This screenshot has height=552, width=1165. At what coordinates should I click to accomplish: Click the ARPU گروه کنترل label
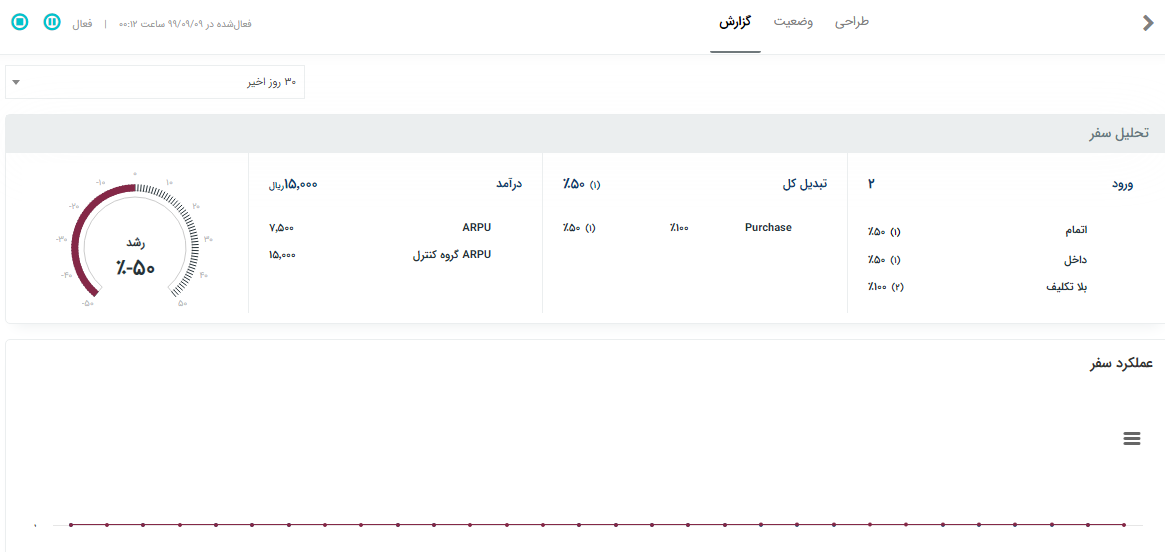coord(452,255)
